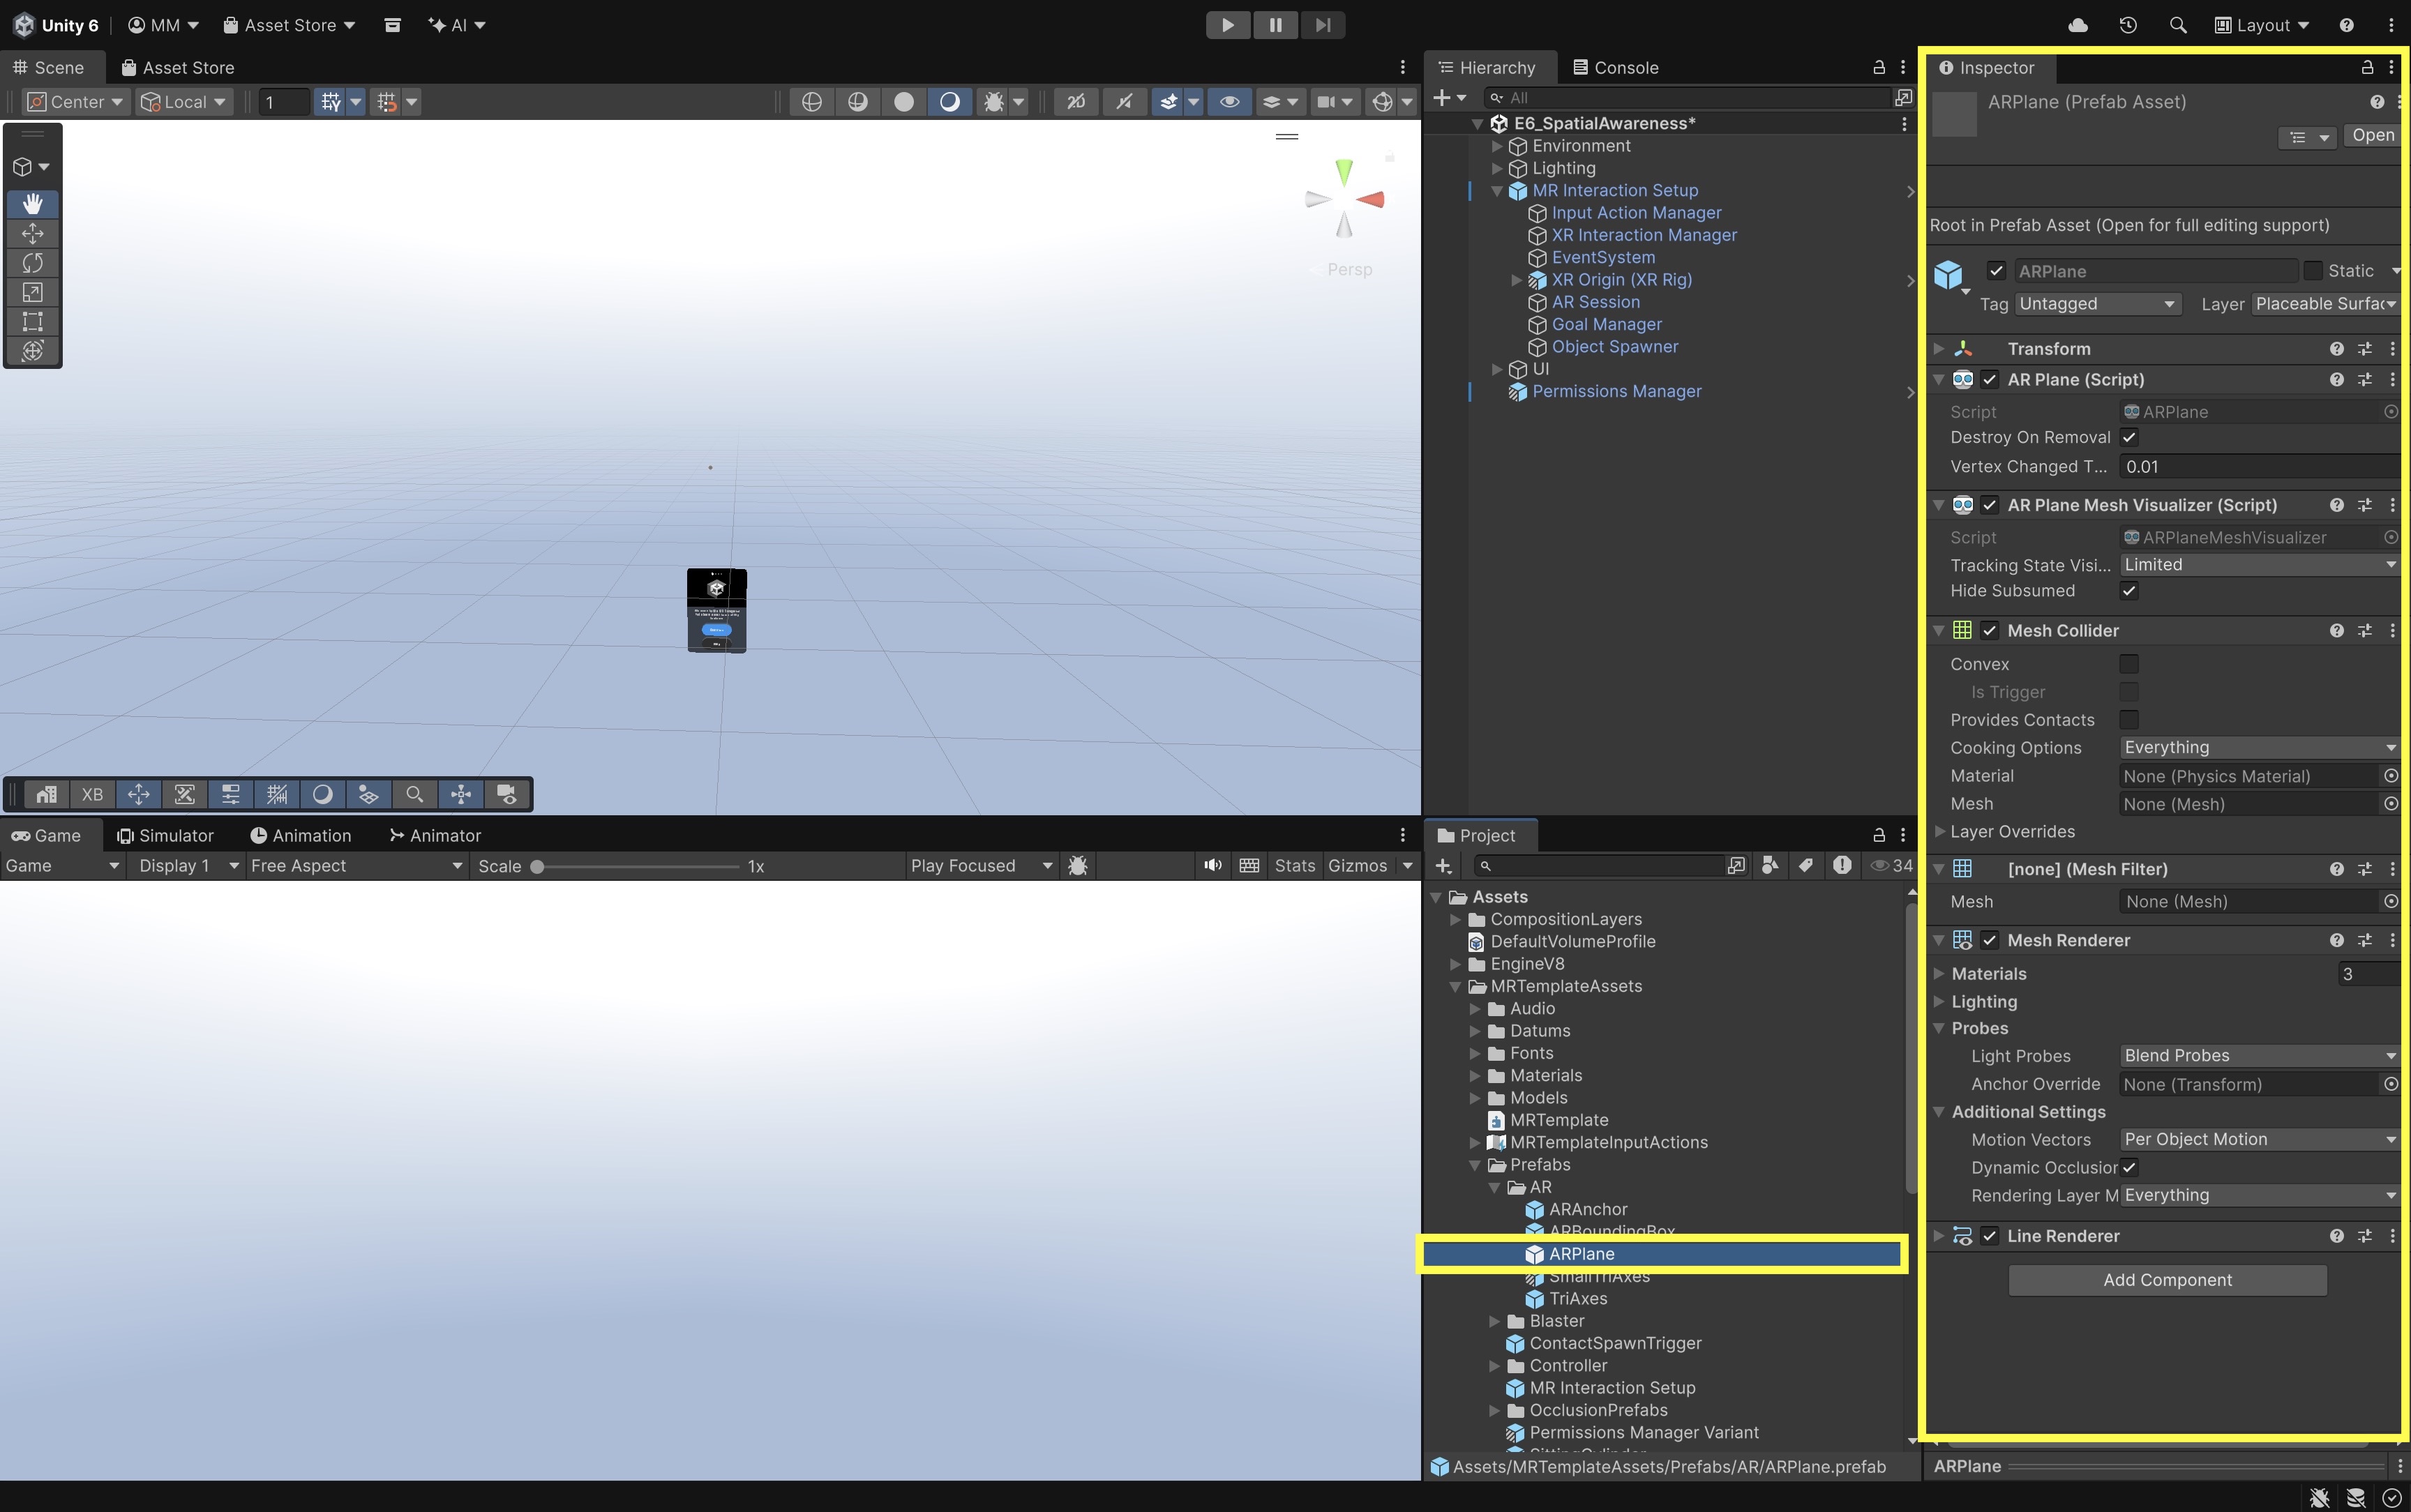Screen dimensions: 2411x1512
Task: Expand XR Origin (XR Rig) in Hierarchy
Action: [1516, 280]
